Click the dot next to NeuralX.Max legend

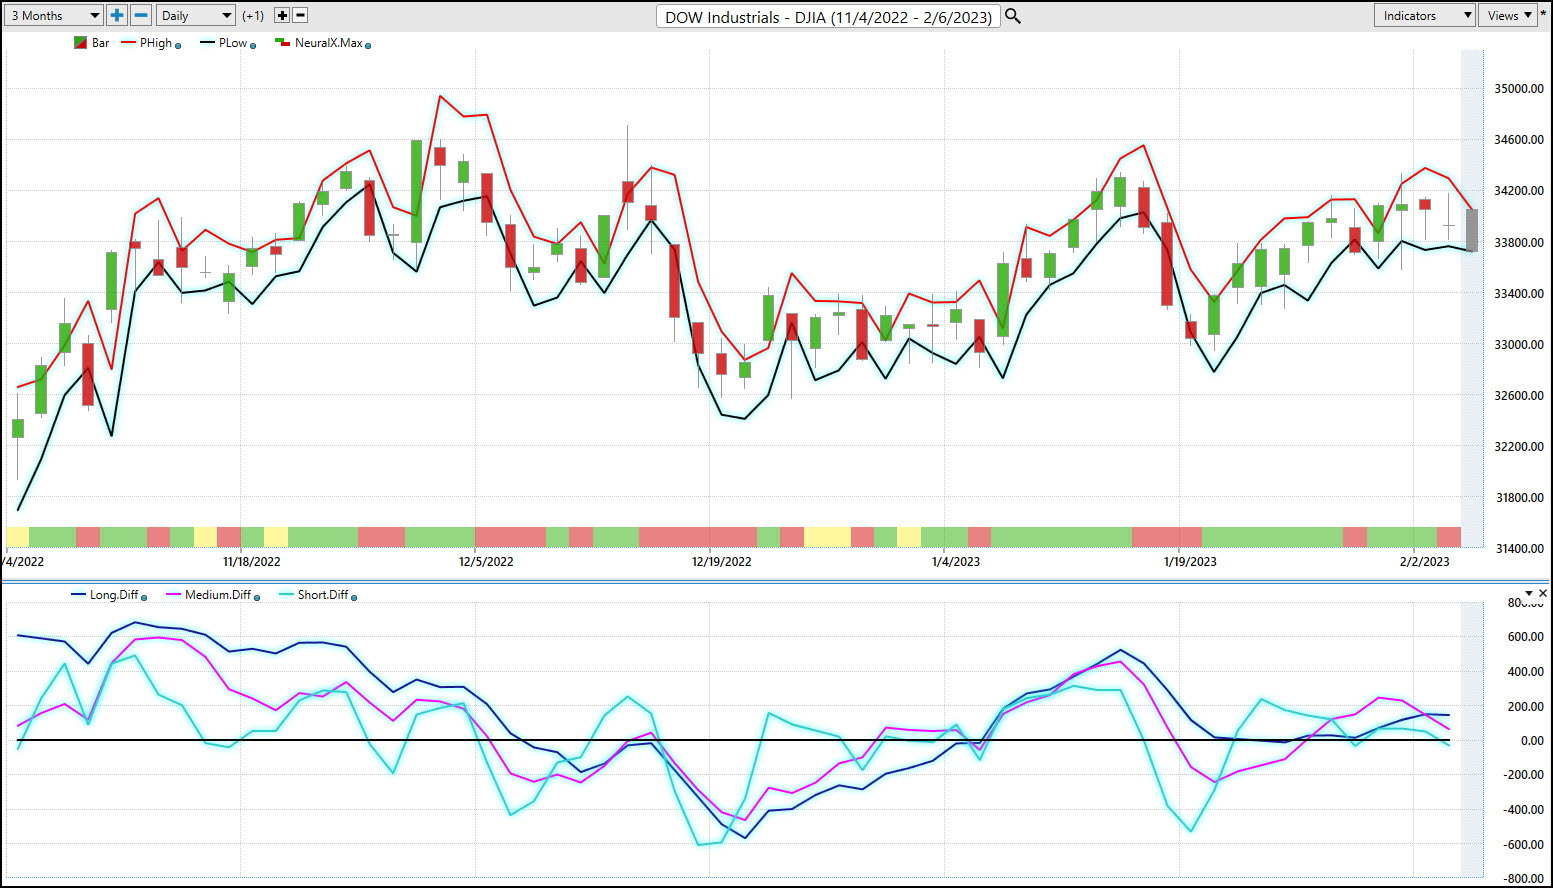coord(368,46)
